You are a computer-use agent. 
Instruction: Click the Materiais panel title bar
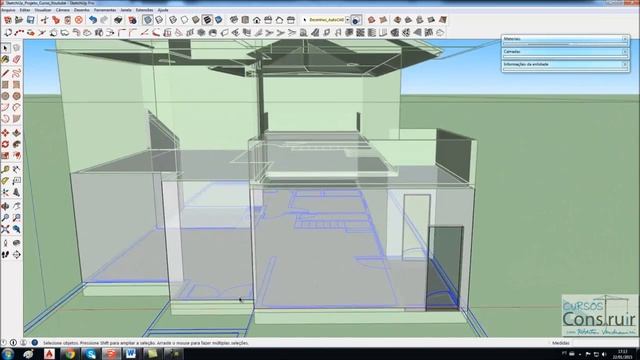pos(565,39)
